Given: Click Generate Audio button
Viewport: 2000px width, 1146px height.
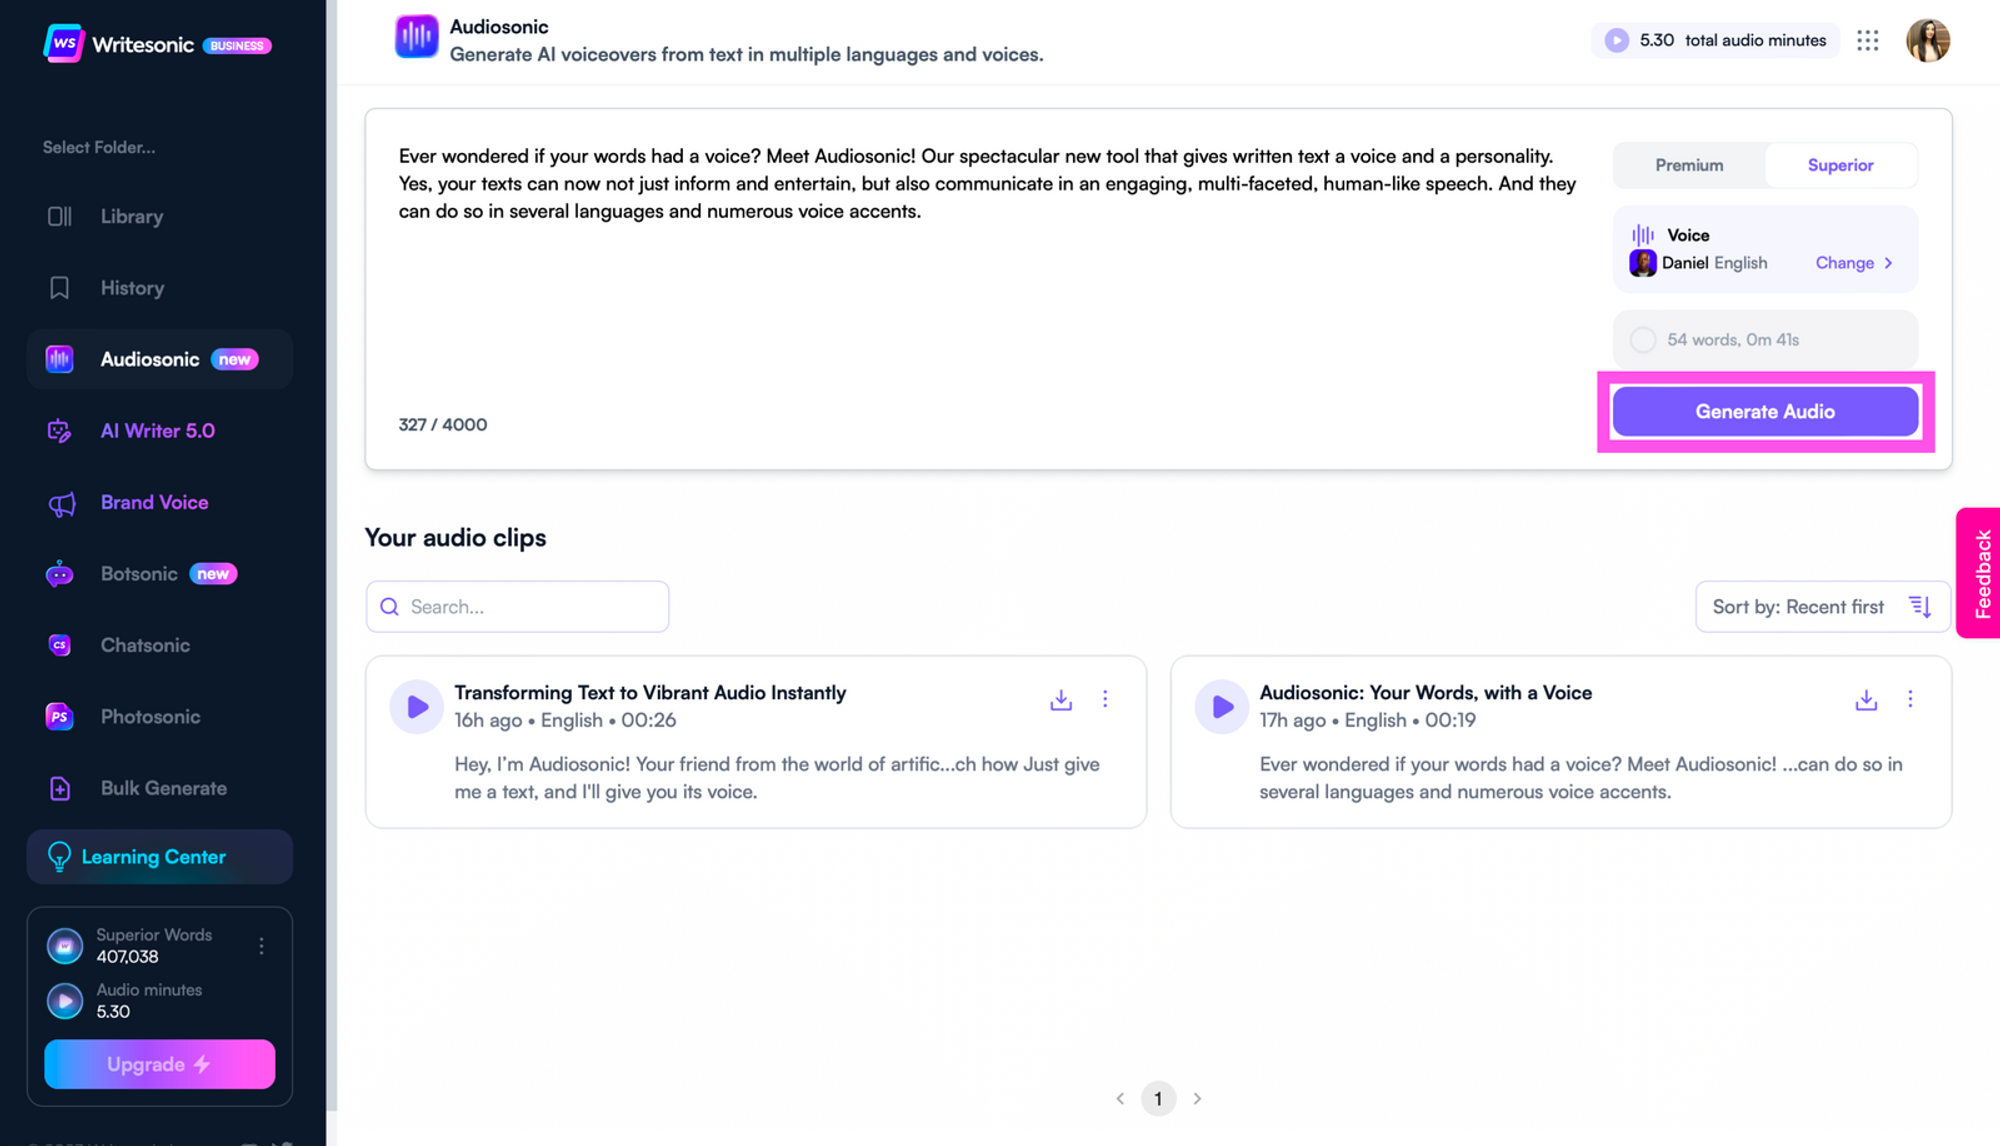Looking at the screenshot, I should (1765, 411).
